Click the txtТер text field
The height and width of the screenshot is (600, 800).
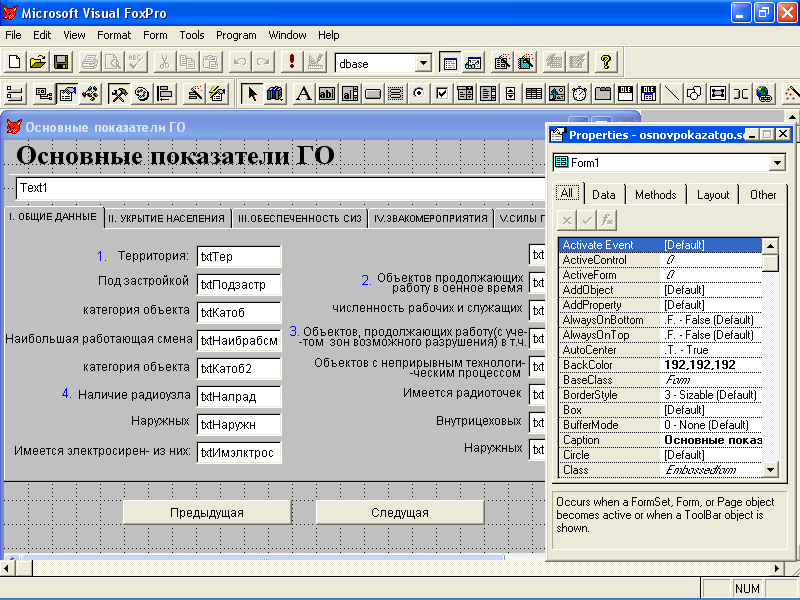coord(239,257)
